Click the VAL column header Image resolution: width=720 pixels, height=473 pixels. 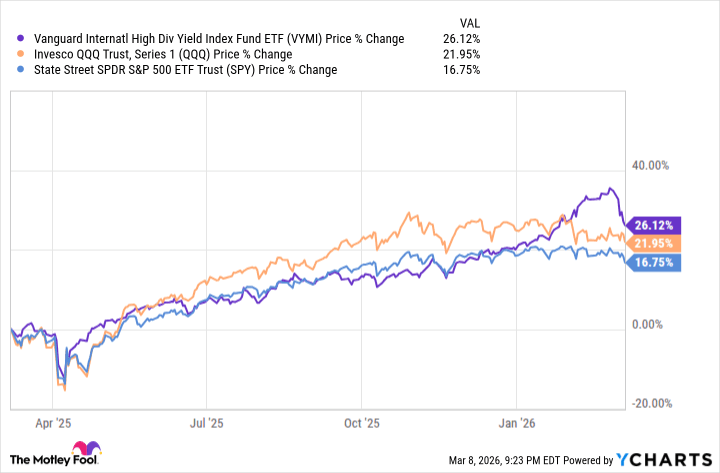467,20
